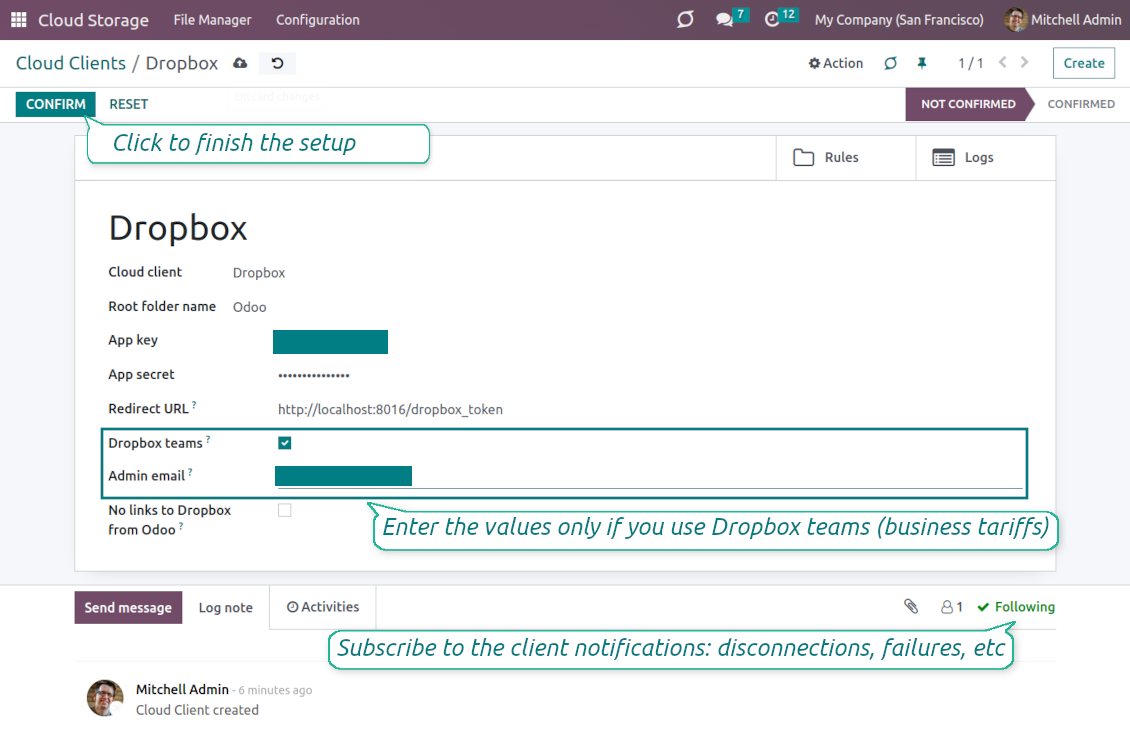Click the Create button
1130x750 pixels.
click(x=1083, y=63)
